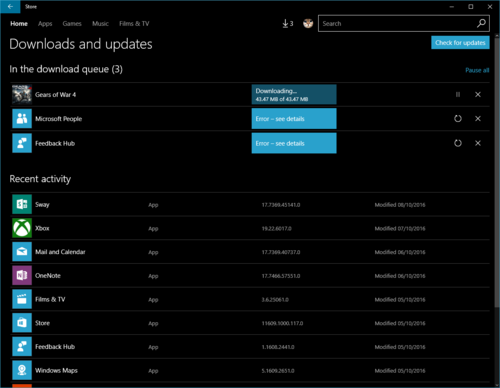Viewport: 500px width, 388px height.
Task: Click the Pause all link
Action: (477, 70)
